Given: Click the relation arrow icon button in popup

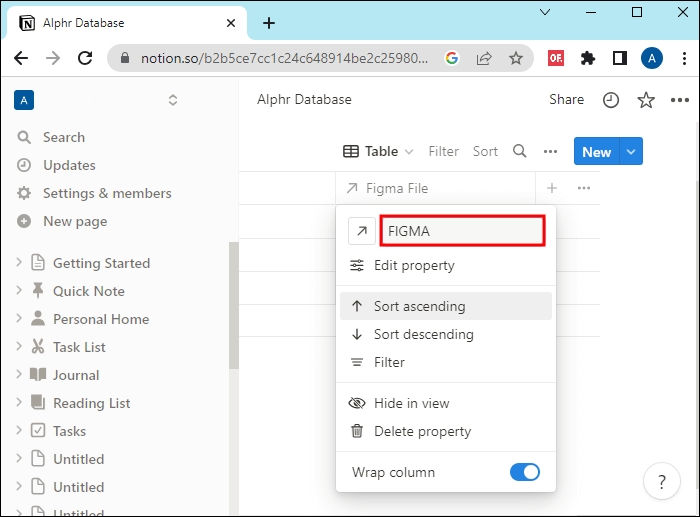Looking at the screenshot, I should (x=362, y=231).
